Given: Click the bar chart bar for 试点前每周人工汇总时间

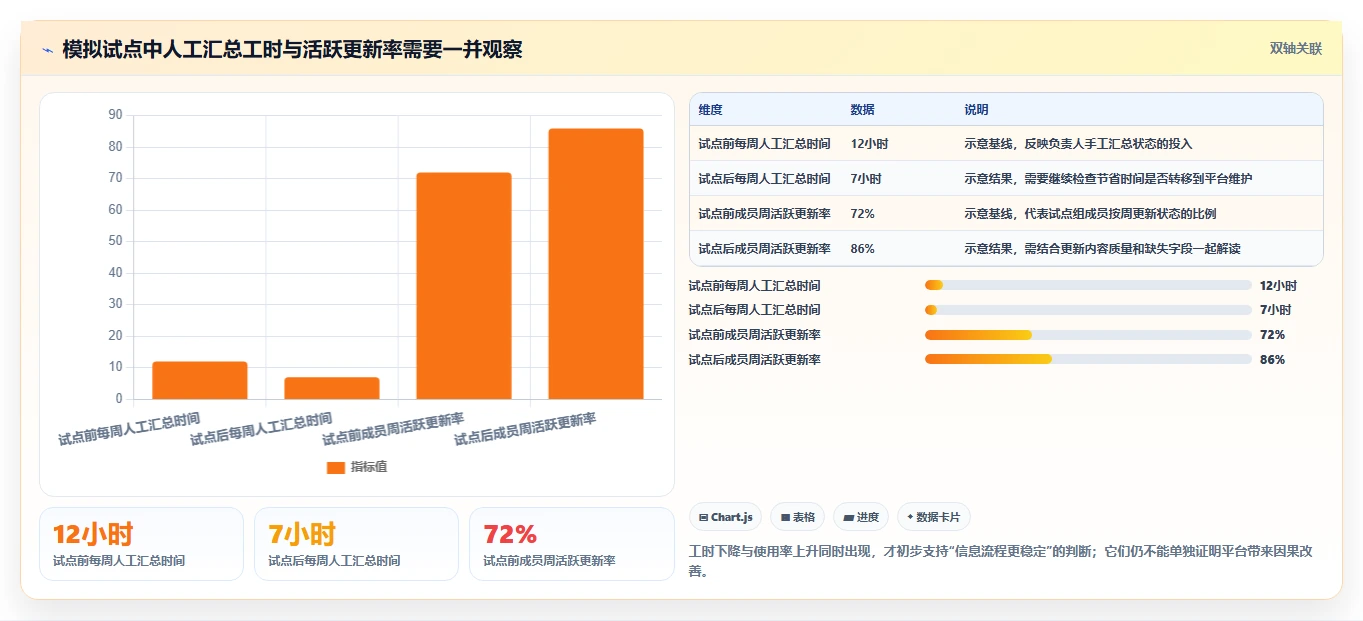Looking at the screenshot, I should point(200,380).
